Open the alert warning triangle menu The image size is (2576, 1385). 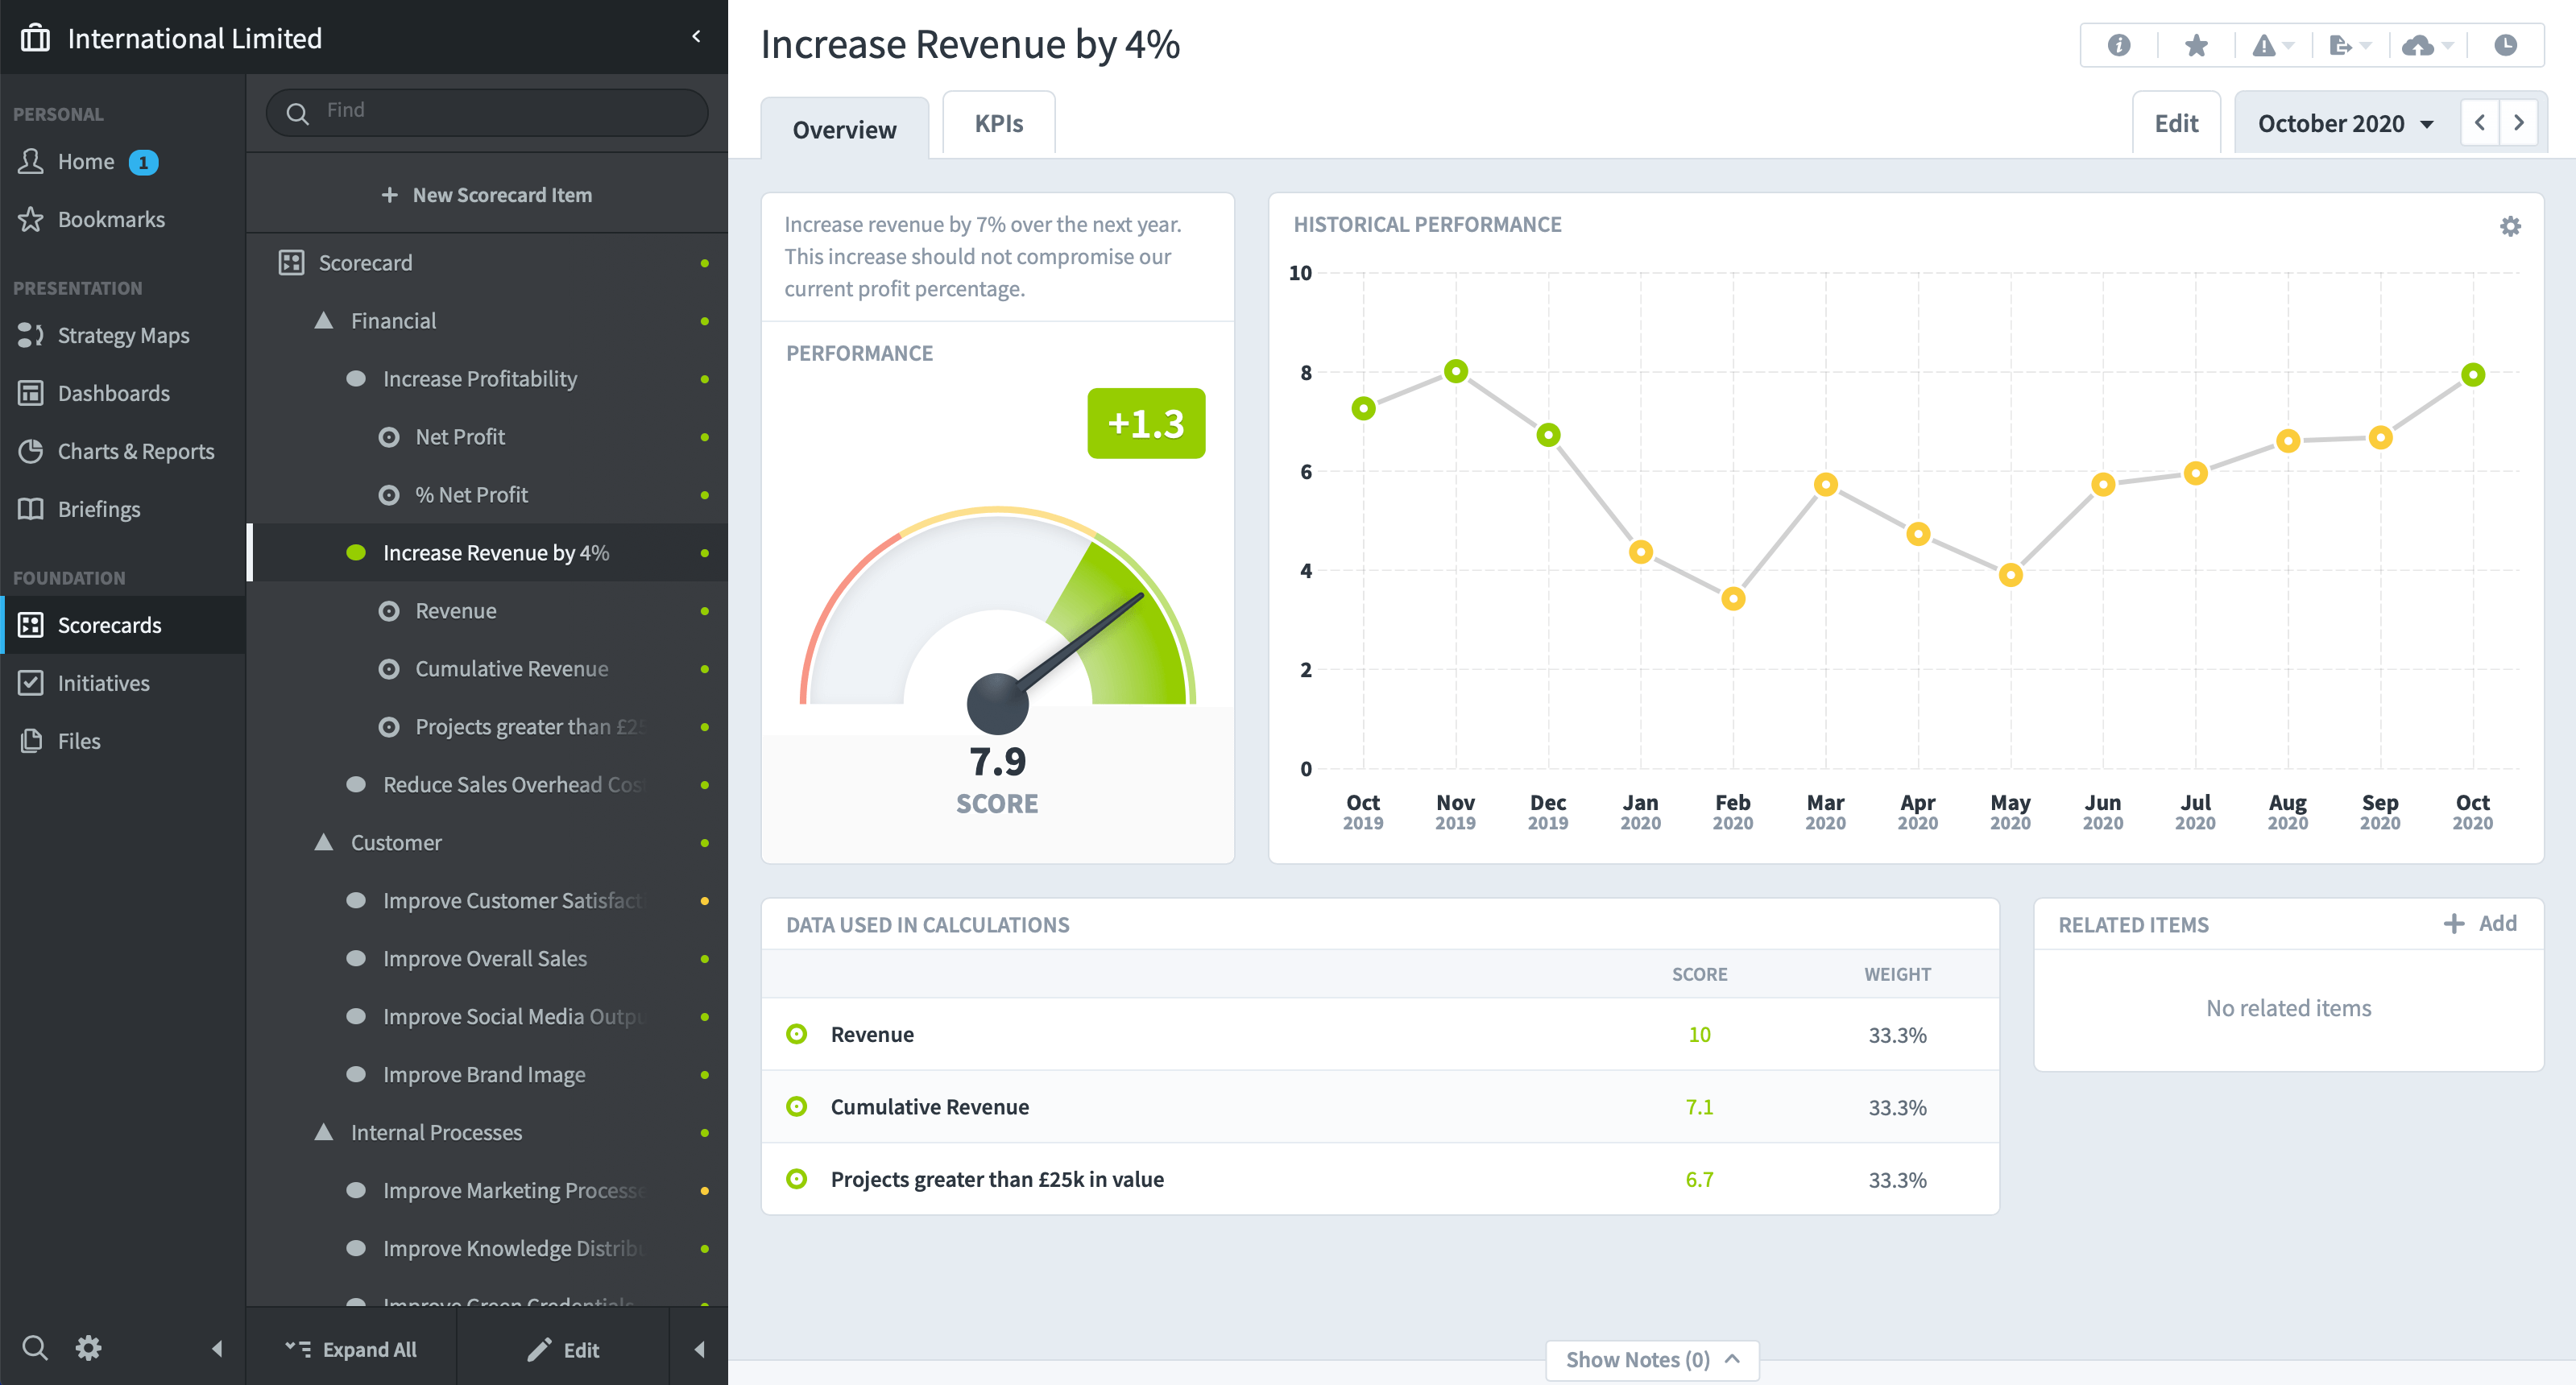pyautogui.click(x=2272, y=45)
